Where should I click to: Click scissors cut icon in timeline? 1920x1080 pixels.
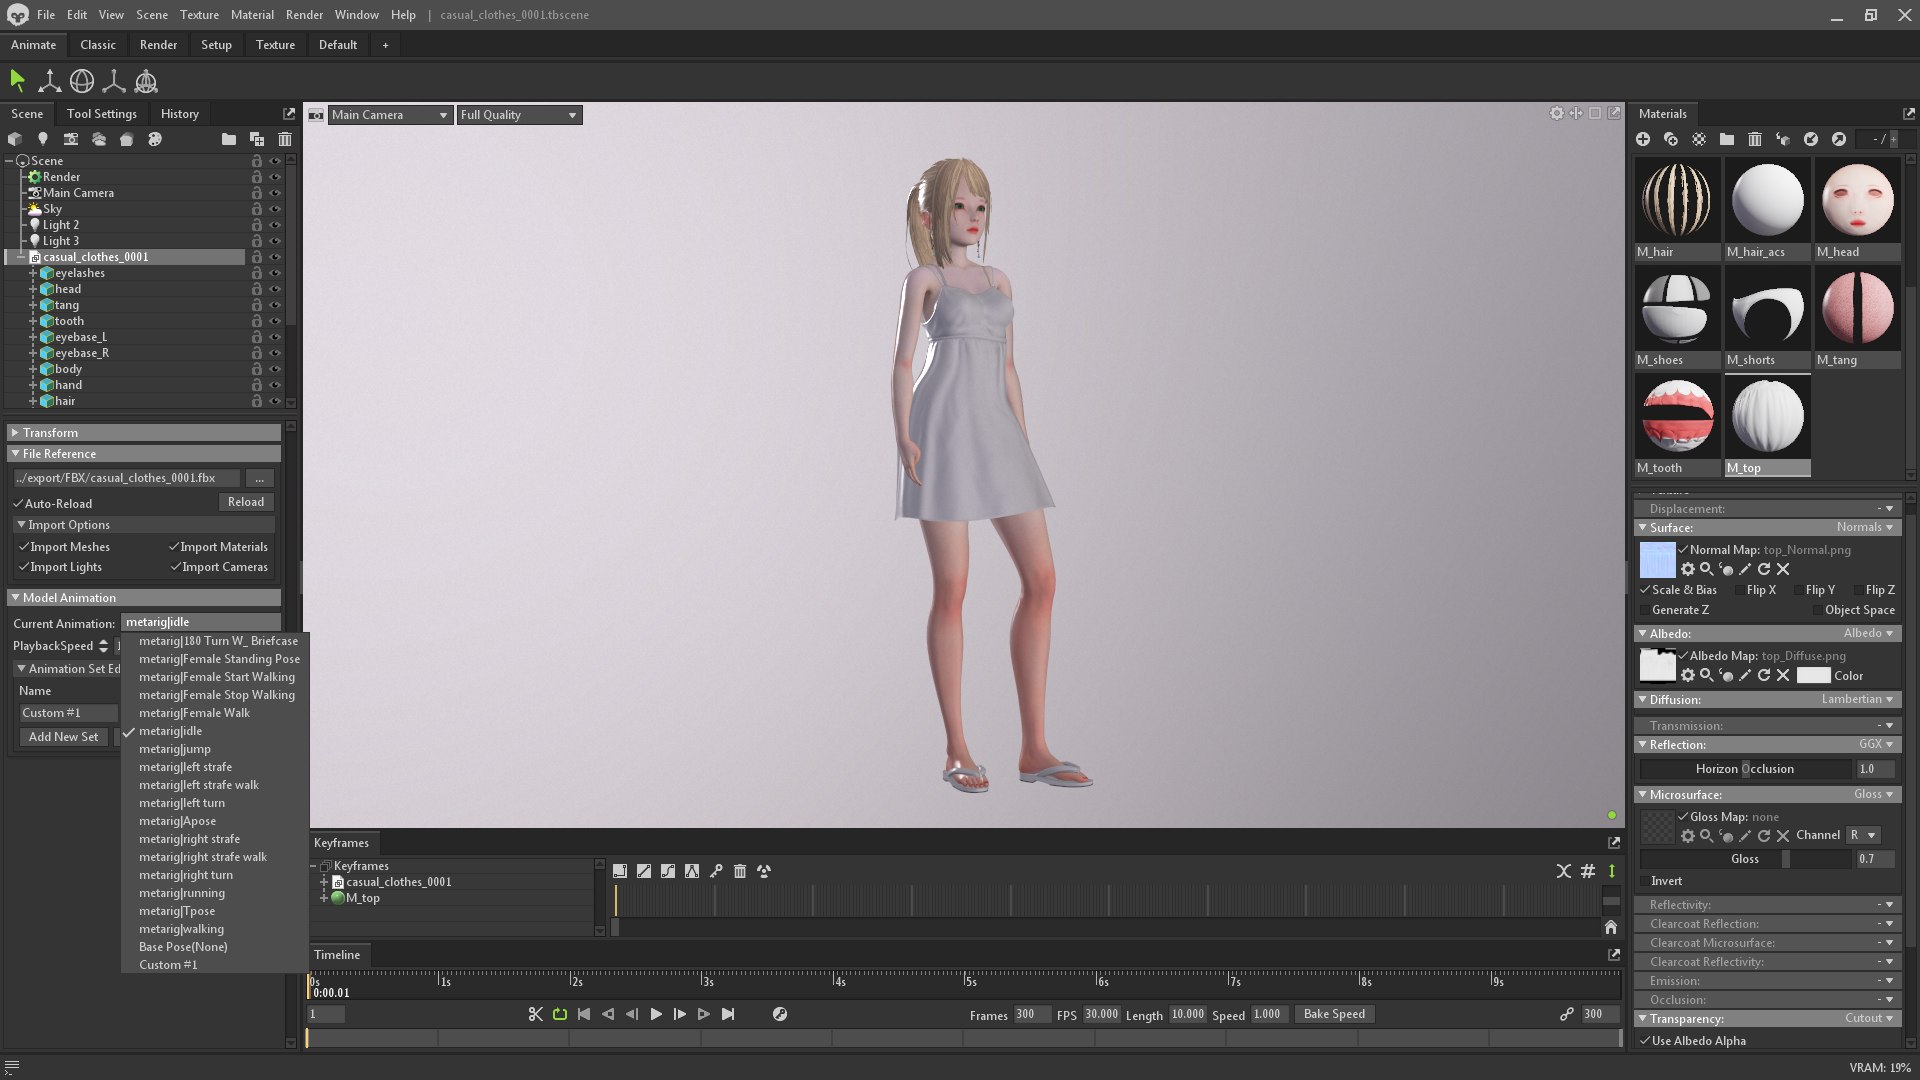pyautogui.click(x=536, y=1014)
